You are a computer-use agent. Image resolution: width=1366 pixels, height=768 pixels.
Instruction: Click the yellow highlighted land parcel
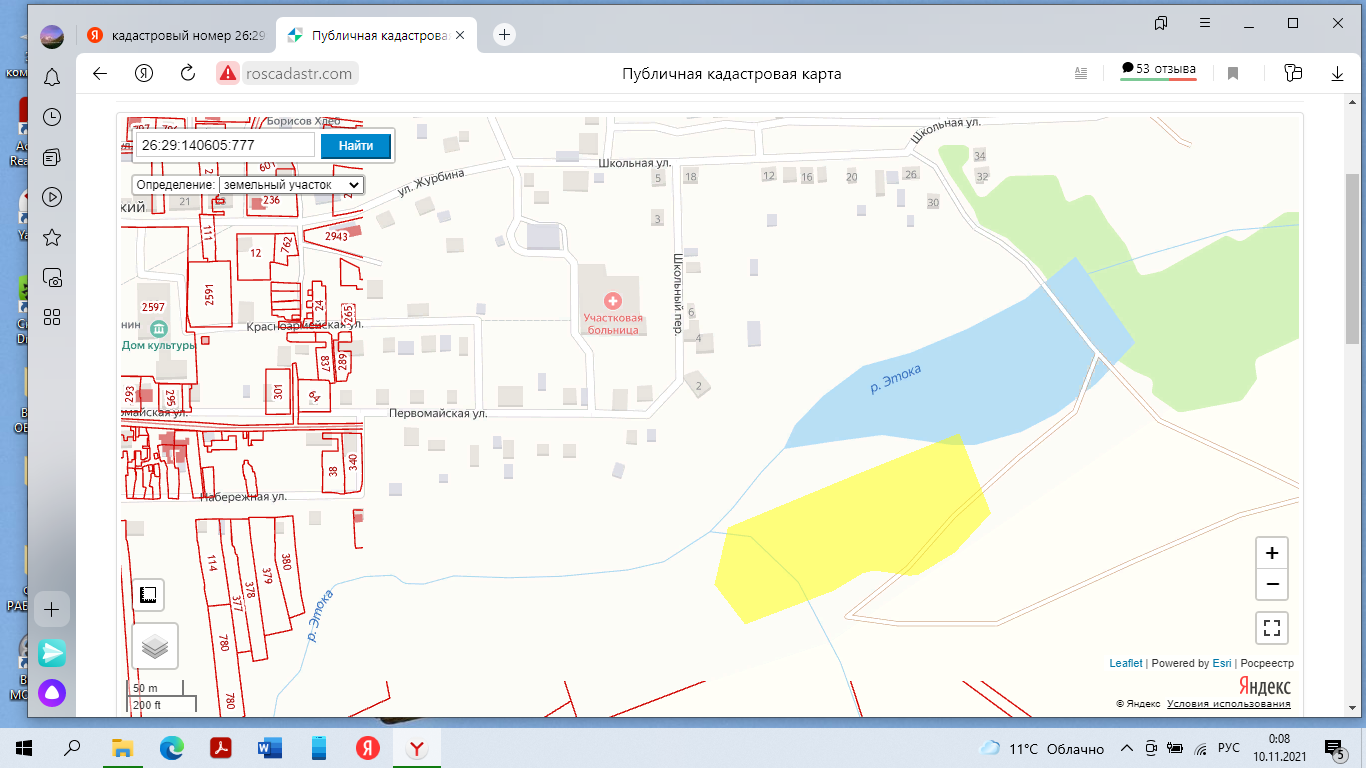[850, 530]
